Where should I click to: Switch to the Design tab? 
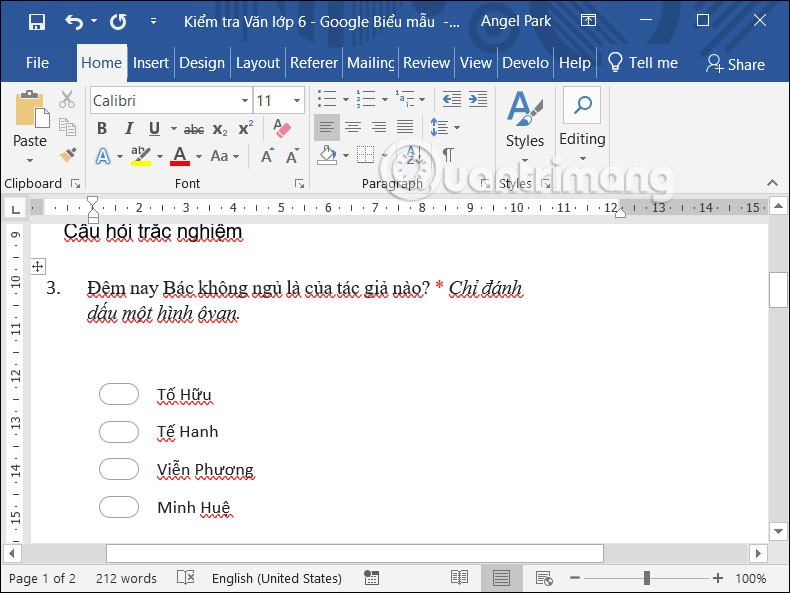pos(202,63)
